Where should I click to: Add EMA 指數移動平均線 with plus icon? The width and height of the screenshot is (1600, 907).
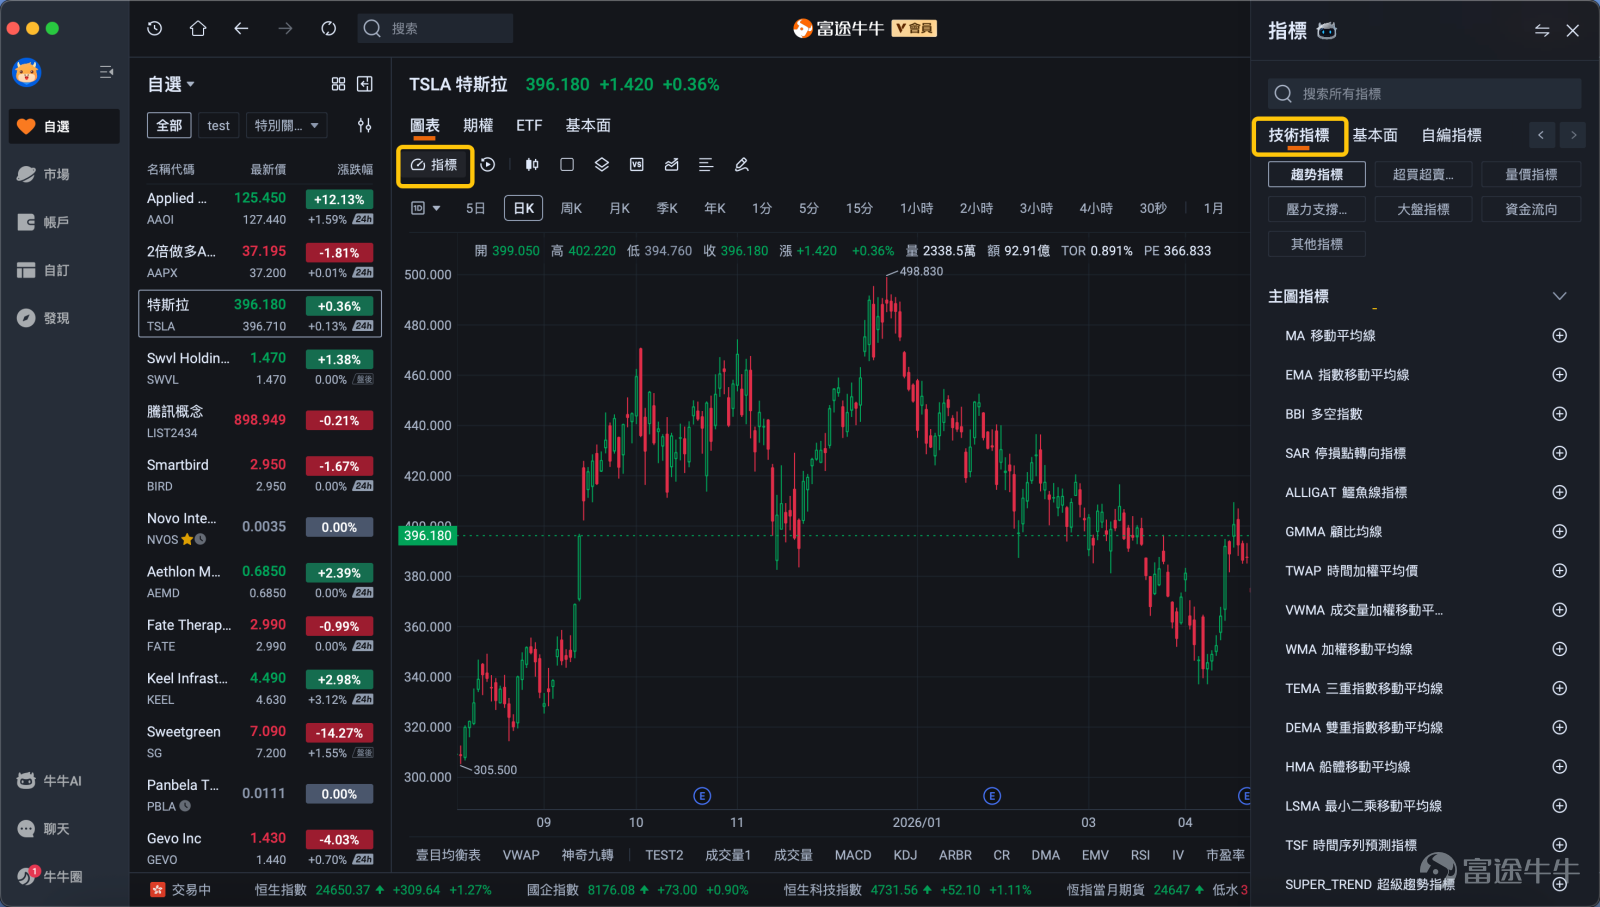pos(1559,375)
